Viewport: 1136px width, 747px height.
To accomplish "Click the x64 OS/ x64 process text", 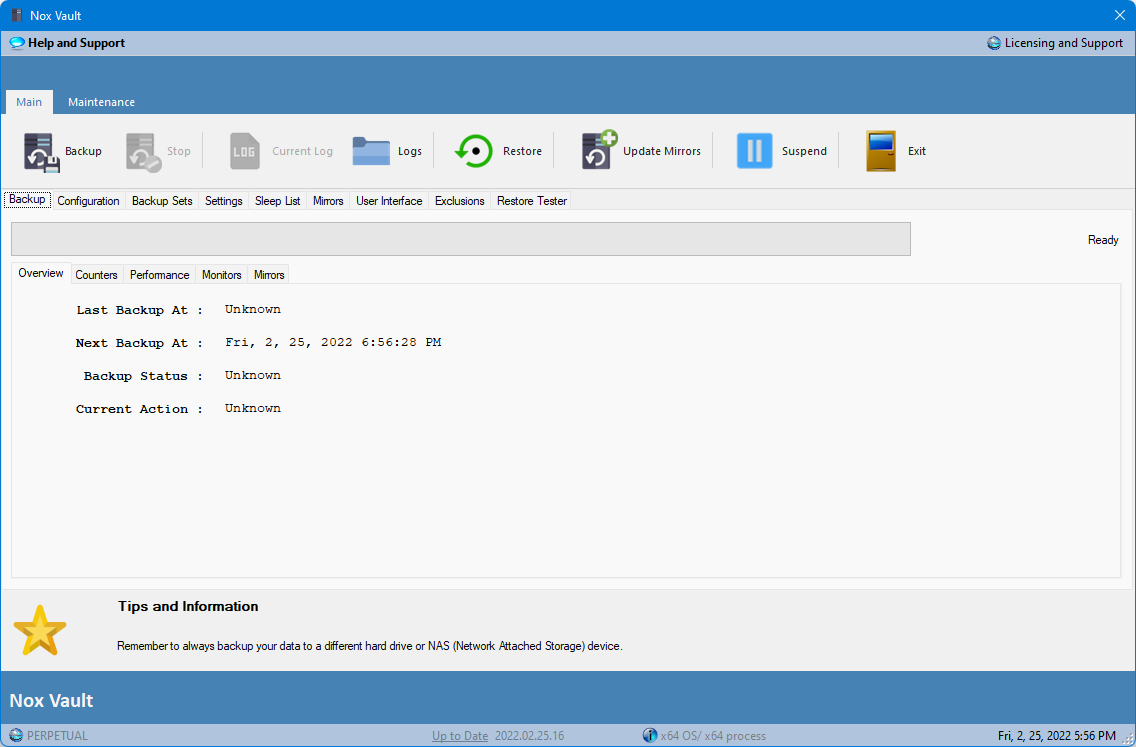I will click(x=713, y=735).
